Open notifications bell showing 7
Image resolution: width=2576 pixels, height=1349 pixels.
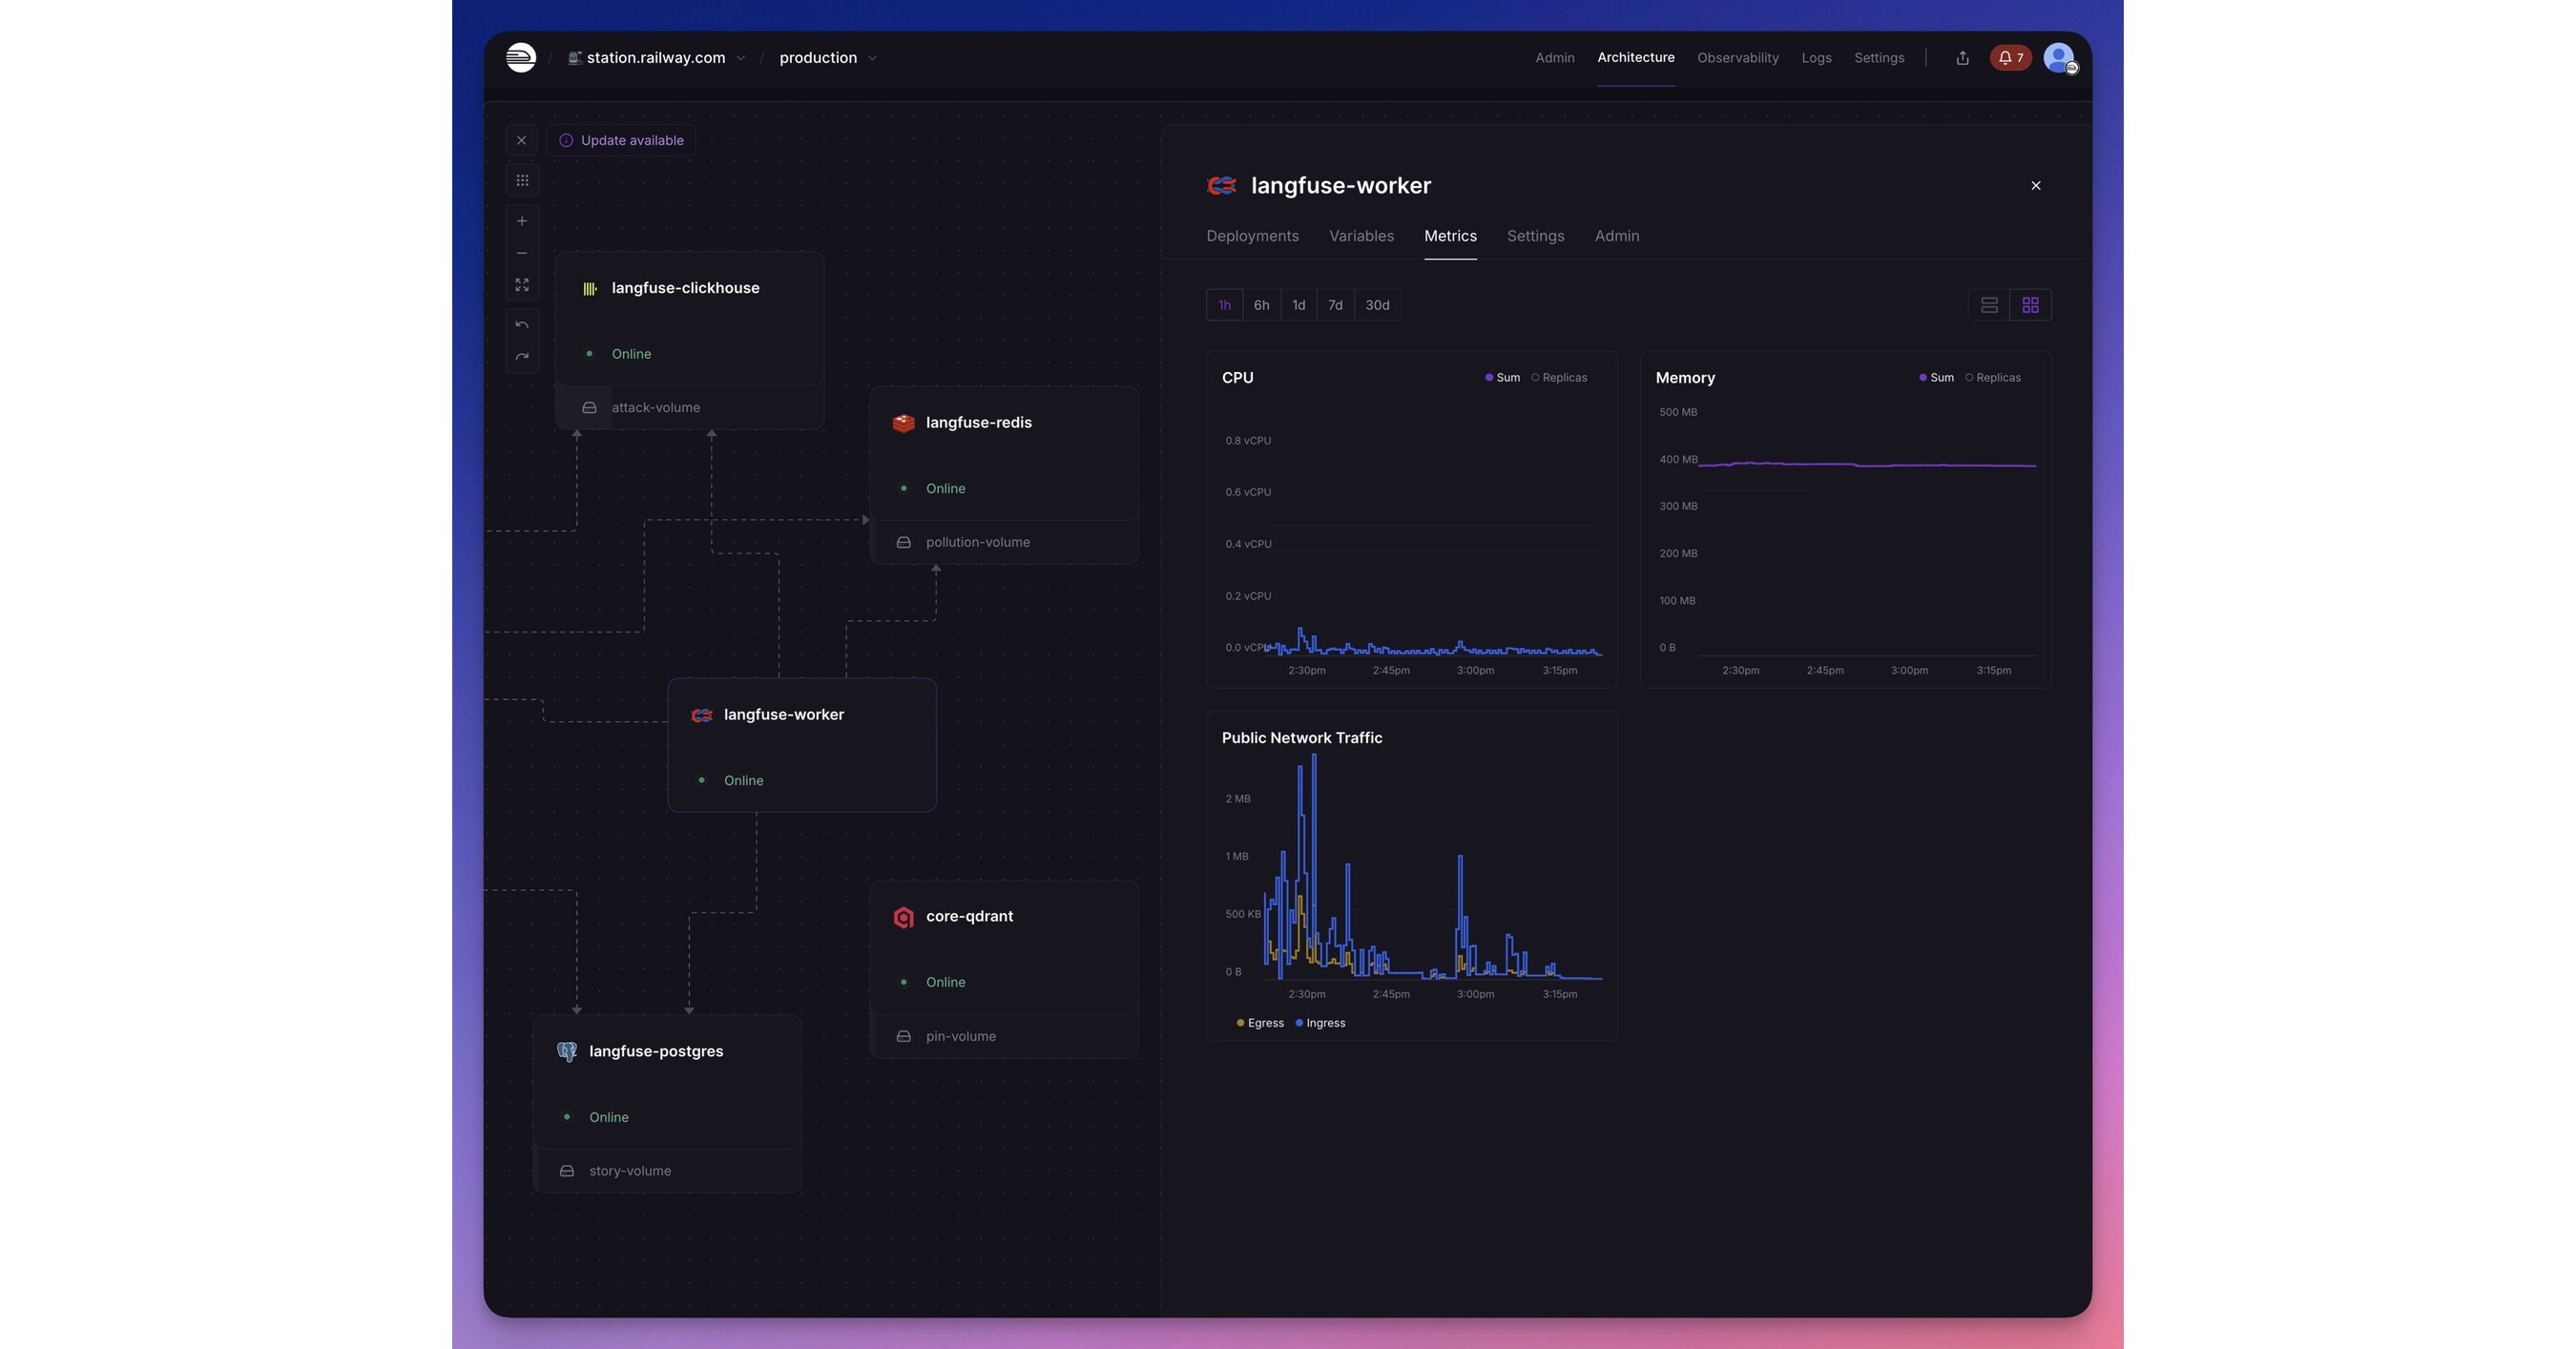click(2010, 58)
